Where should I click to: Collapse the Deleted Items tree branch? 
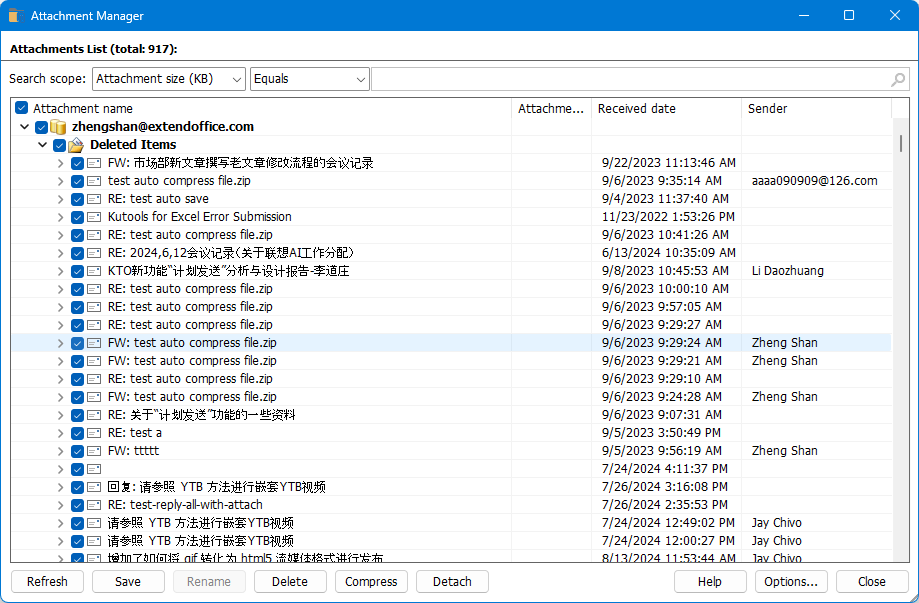click(x=42, y=144)
